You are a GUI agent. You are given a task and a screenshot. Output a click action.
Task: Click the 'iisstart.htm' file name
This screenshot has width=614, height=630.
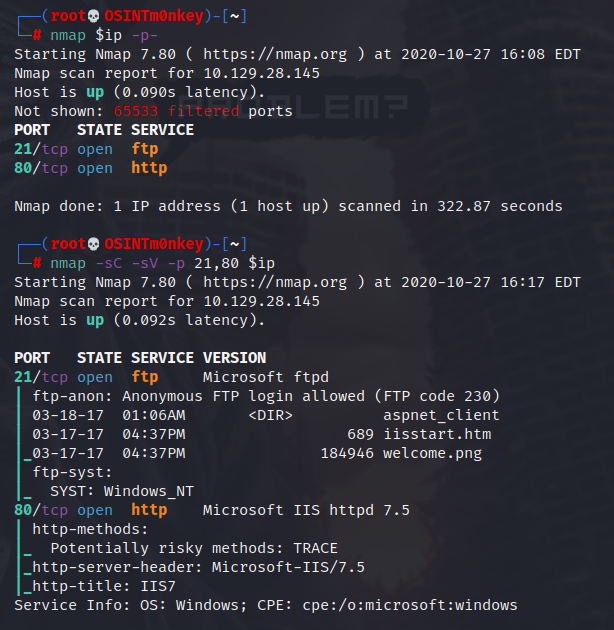[437, 434]
